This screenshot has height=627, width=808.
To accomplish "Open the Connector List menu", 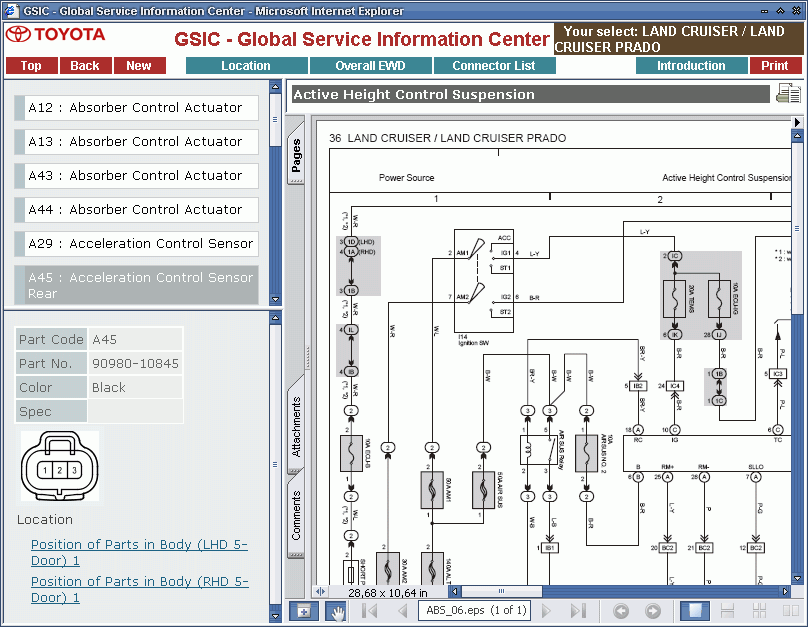I will tap(494, 66).
